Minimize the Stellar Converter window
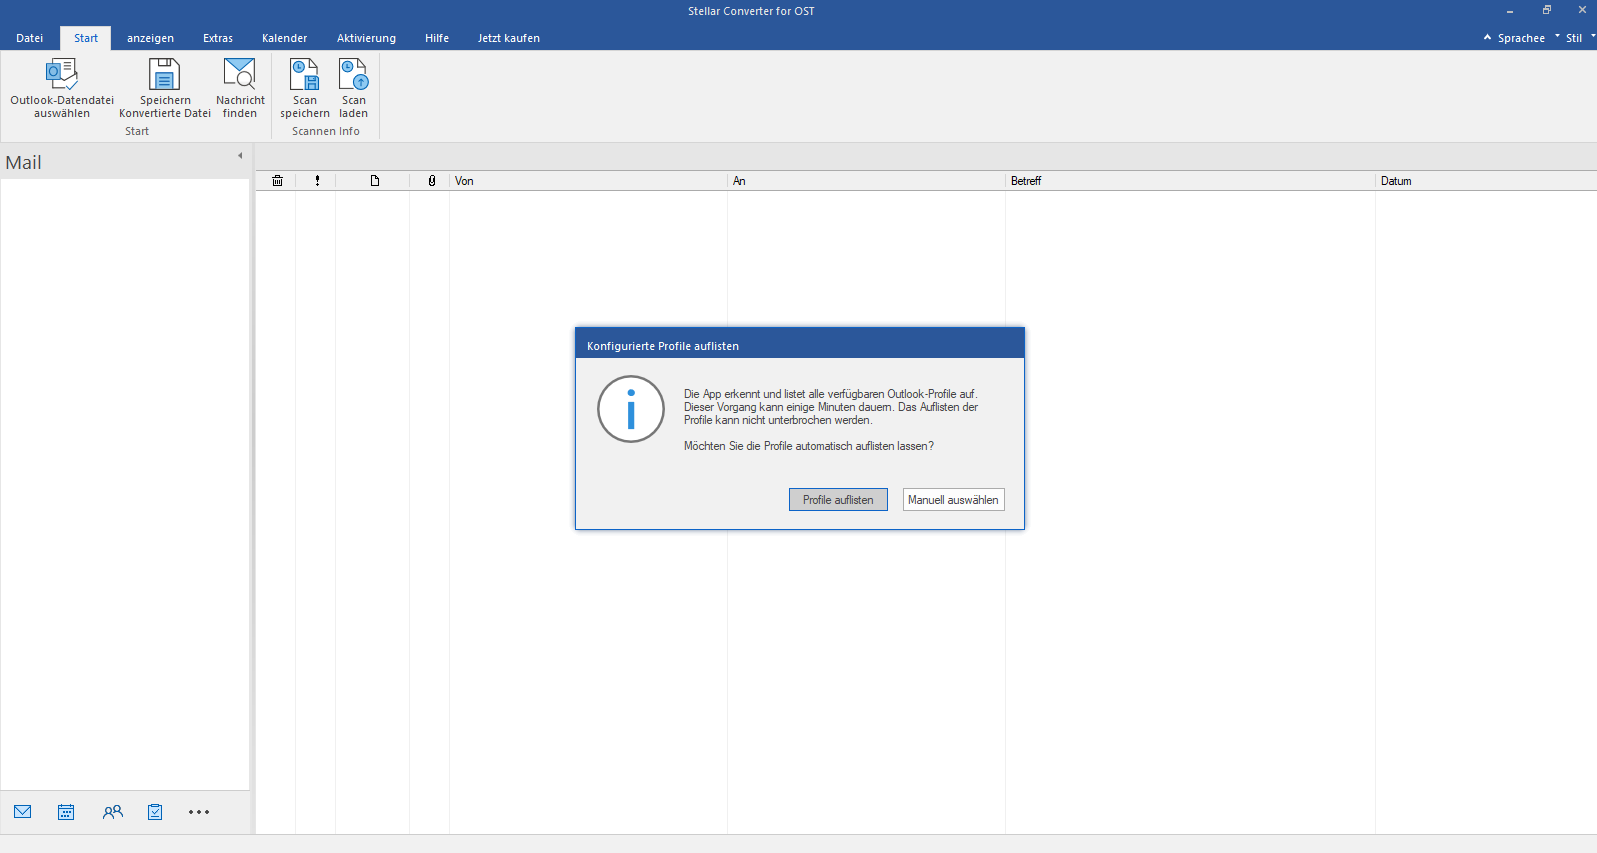 pyautogui.click(x=1510, y=11)
